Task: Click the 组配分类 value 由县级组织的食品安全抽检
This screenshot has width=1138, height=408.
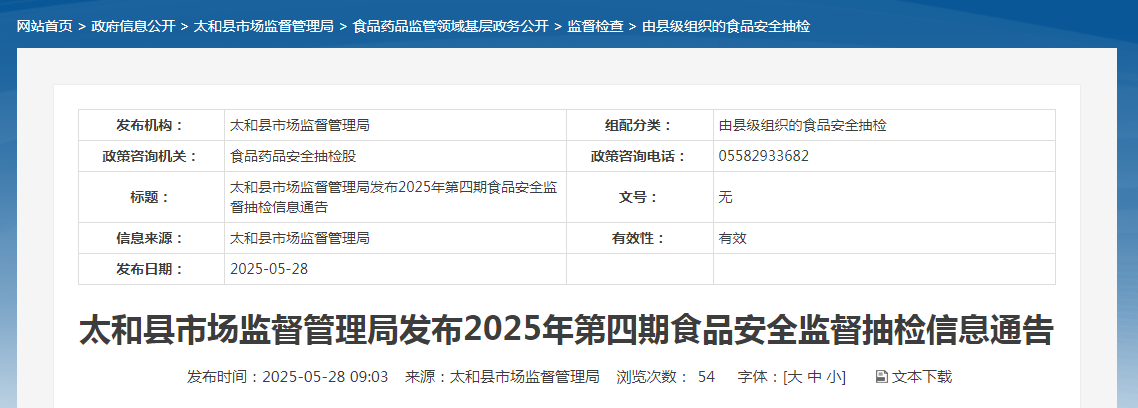Action: pos(803,126)
